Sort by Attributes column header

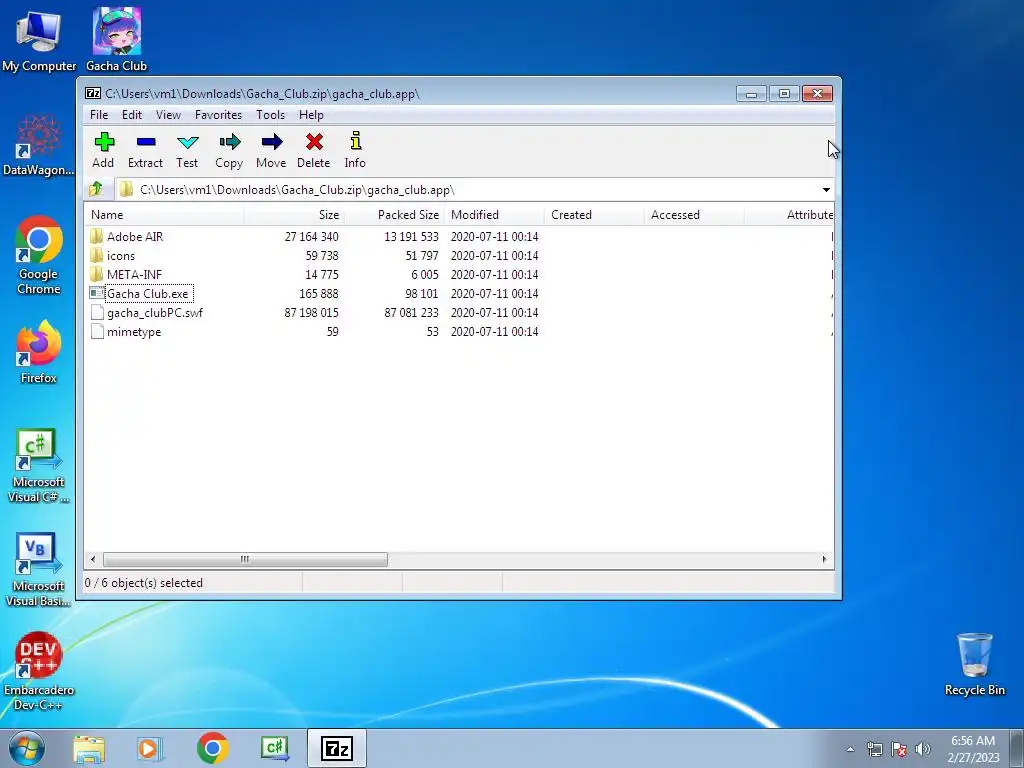(x=790, y=215)
